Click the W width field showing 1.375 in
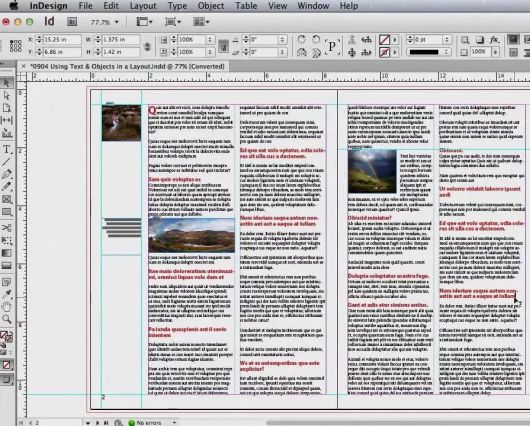 coord(121,40)
